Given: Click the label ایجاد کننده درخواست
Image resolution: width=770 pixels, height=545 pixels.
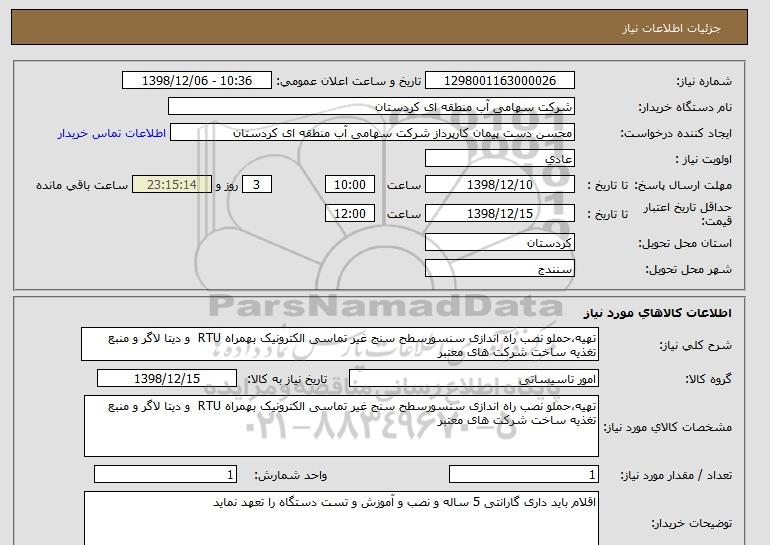Looking at the screenshot, I should [676, 133].
